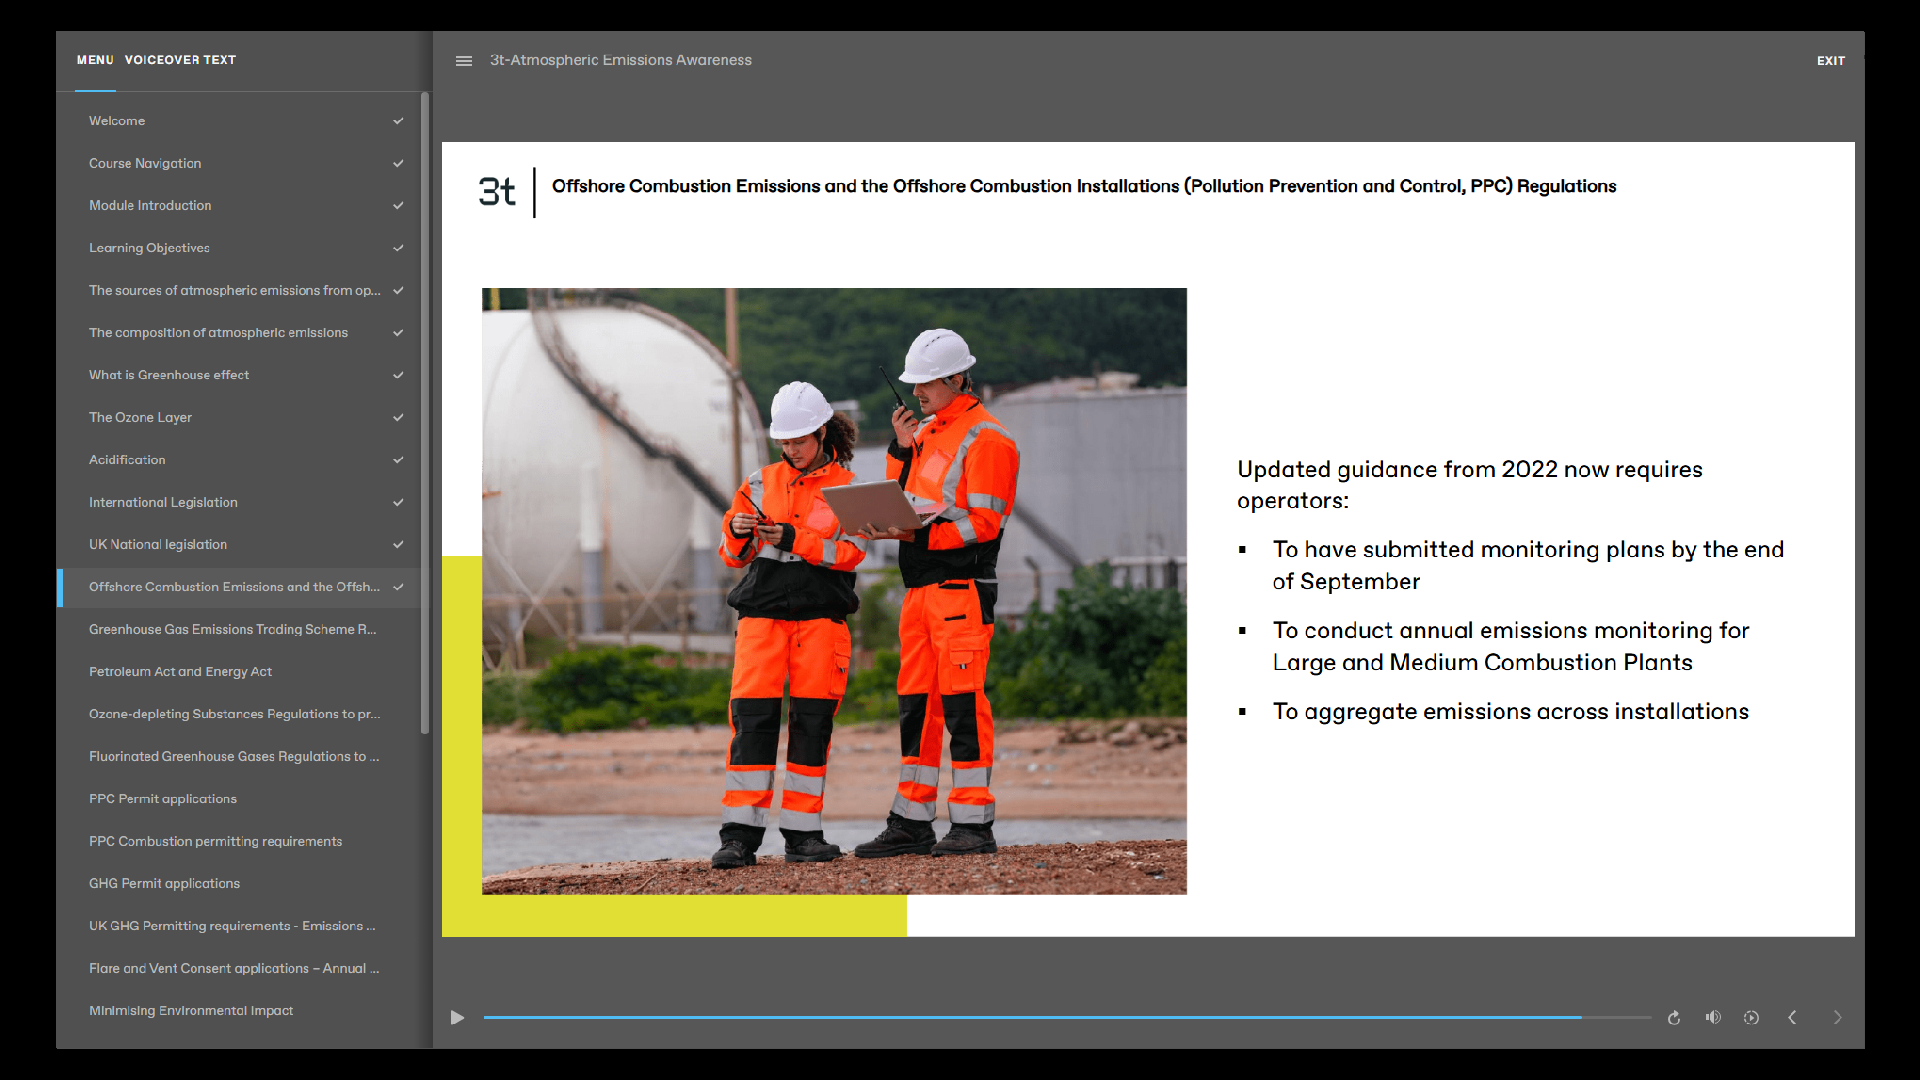
Task: Mute the volume speaker icon
Action: tap(1713, 1017)
